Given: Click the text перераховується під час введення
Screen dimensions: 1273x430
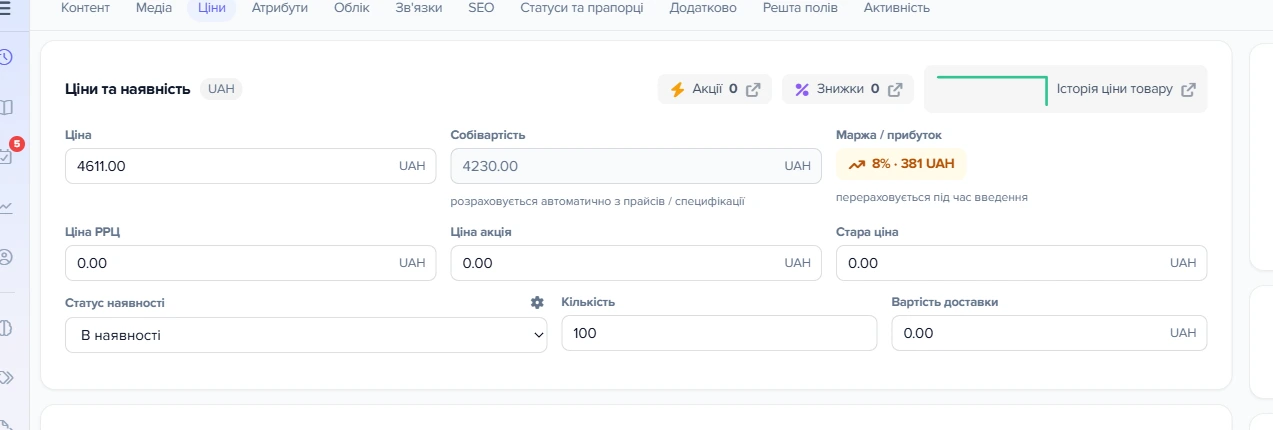Looking at the screenshot, I should coord(932,197).
